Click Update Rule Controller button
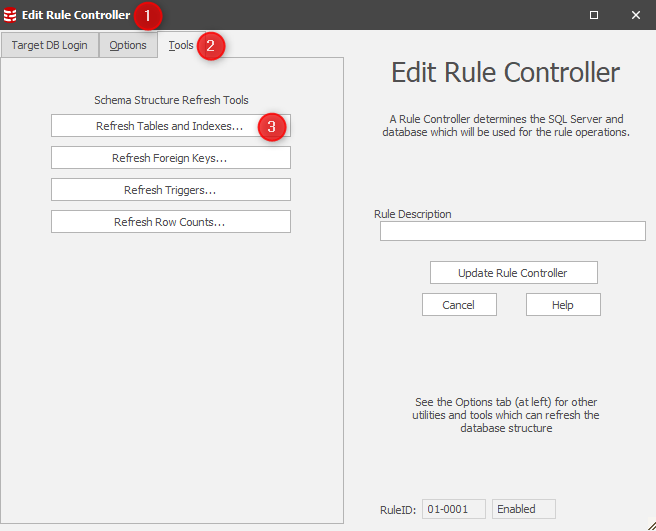 point(513,273)
